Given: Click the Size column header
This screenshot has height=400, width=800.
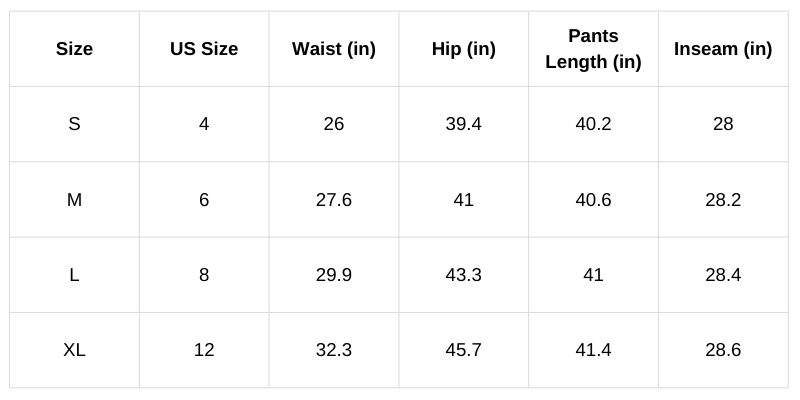Looking at the screenshot, I should 74,49.
